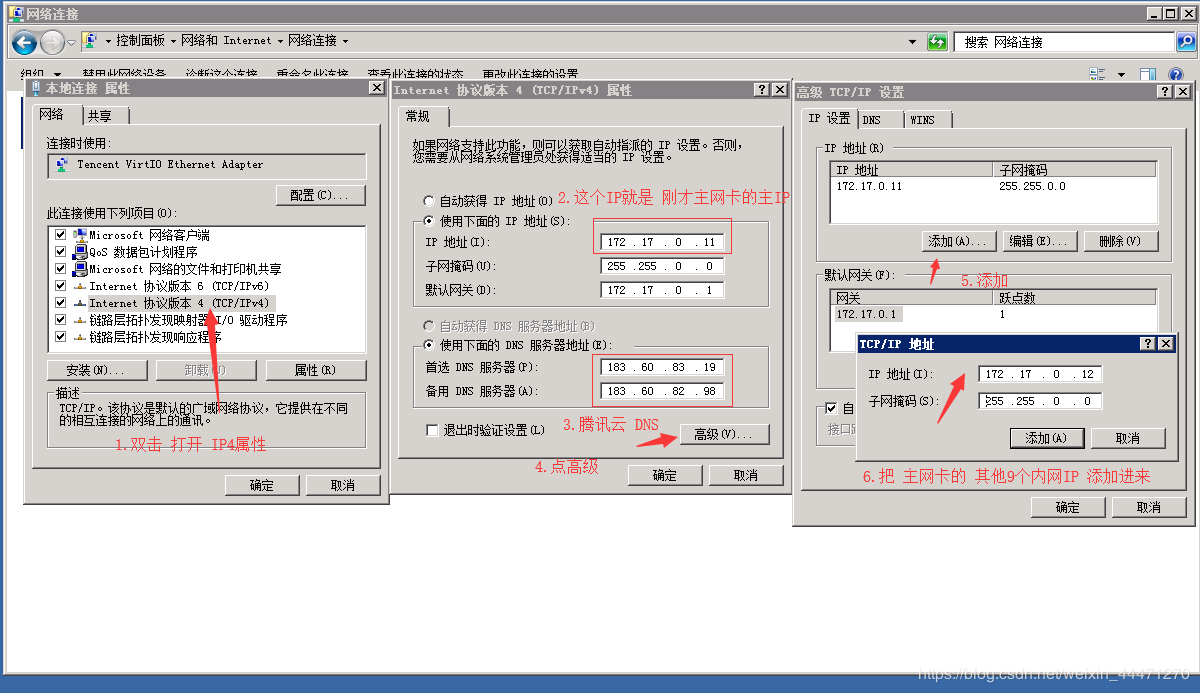This screenshot has width=1200, height=693.
Task: Toggle Internet 协议版本 4 (TCP/IPv4) checkbox
Action: (x=61, y=303)
